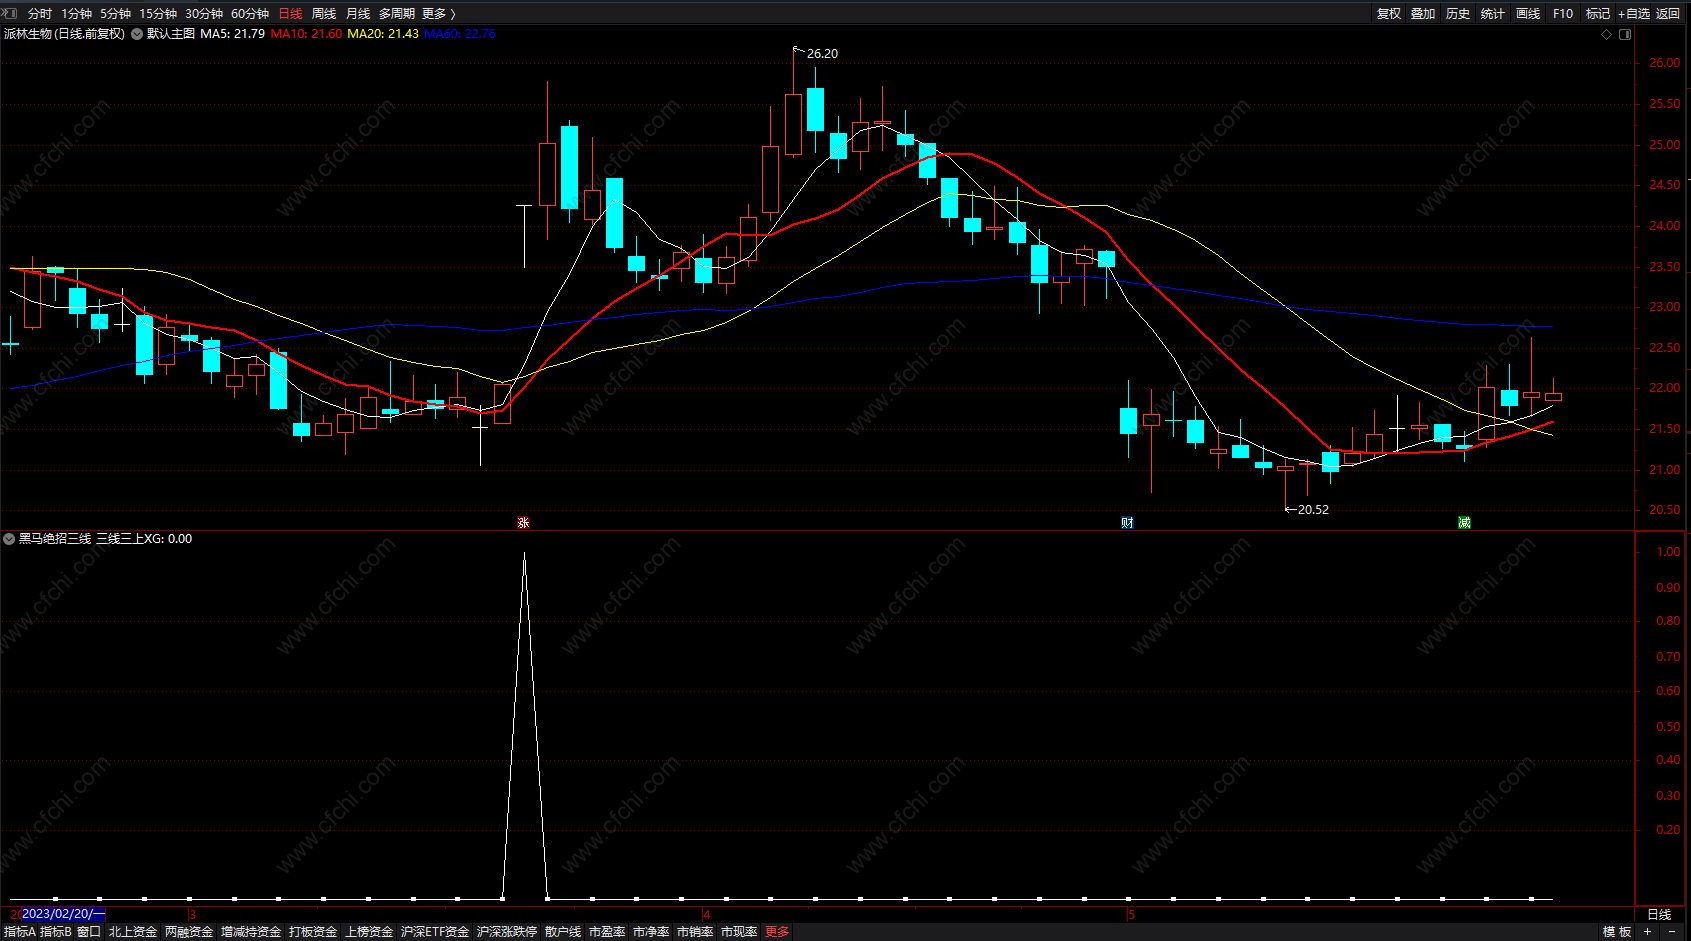Show 市现率 indicator
The image size is (1691, 941).
click(739, 932)
